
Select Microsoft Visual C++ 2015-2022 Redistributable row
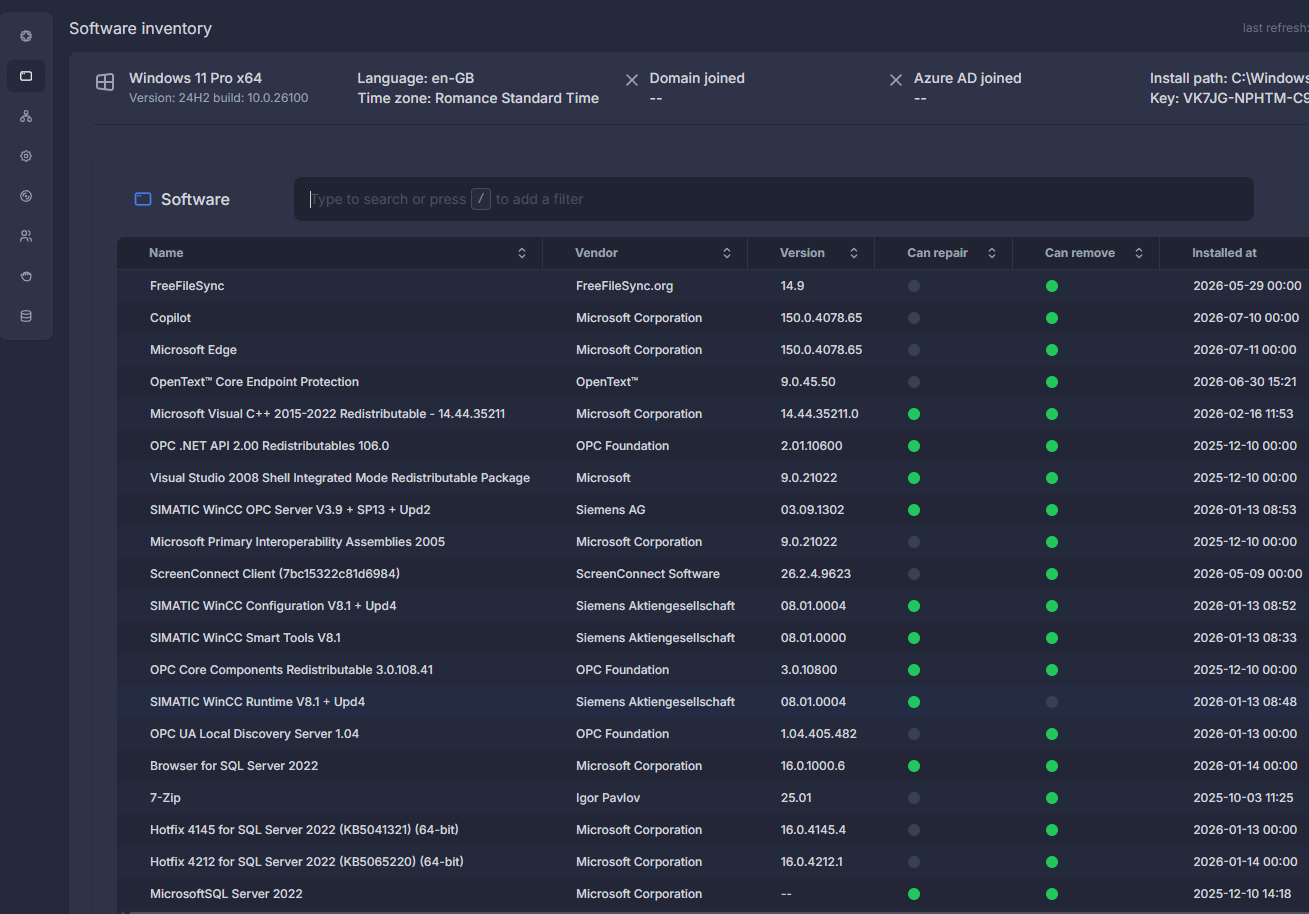(713, 414)
